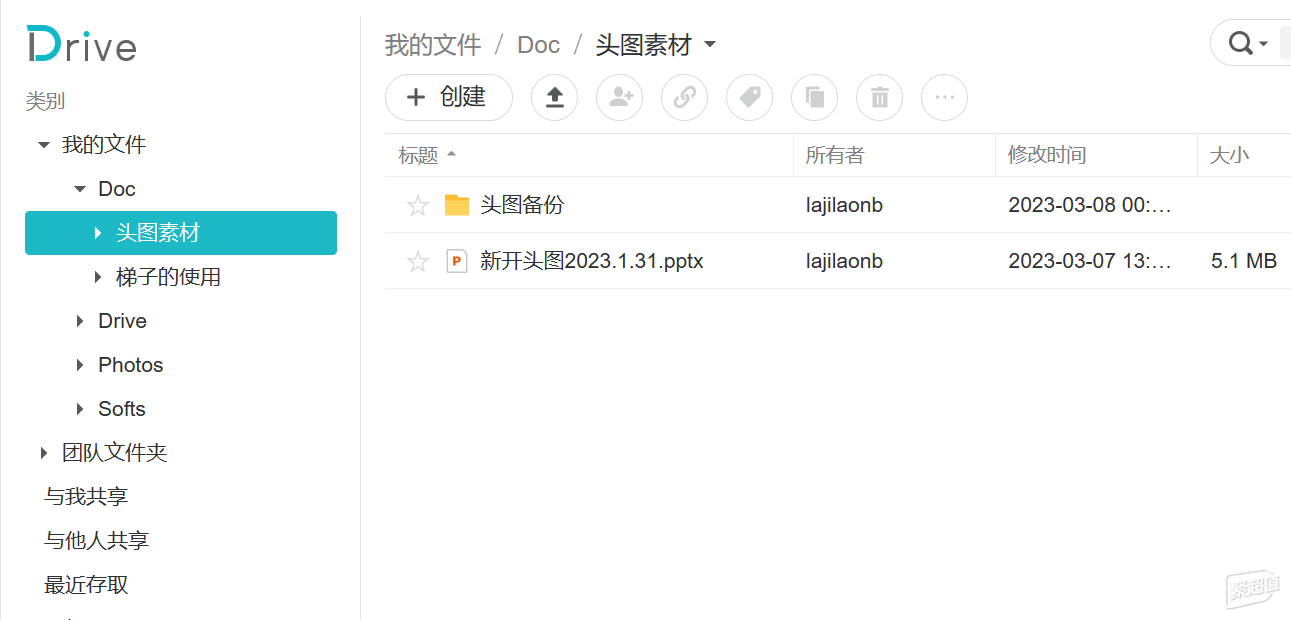Select 最近存取 in sidebar
This screenshot has height=620, width=1291.
click(x=86, y=585)
